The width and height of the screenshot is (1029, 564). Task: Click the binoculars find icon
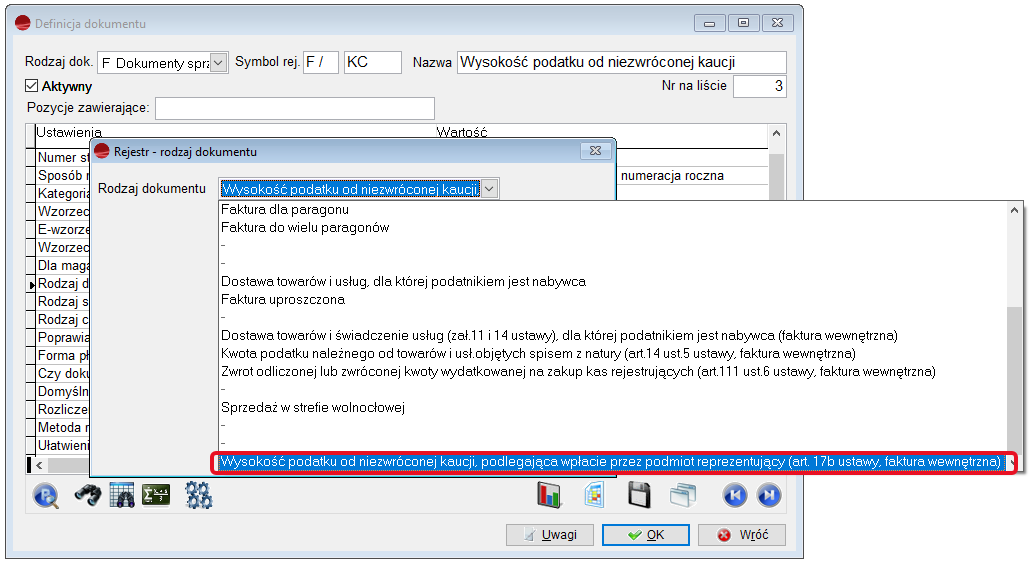tap(87, 495)
